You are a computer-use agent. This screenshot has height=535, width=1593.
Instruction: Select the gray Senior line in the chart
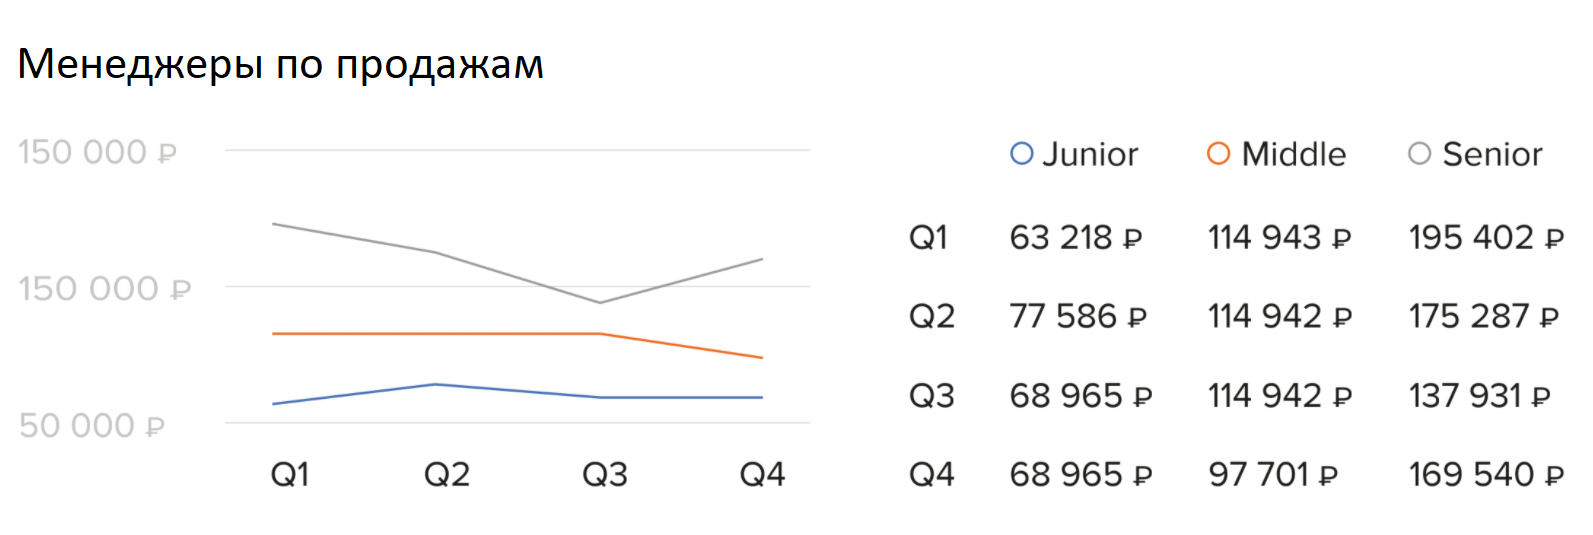click(355, 238)
